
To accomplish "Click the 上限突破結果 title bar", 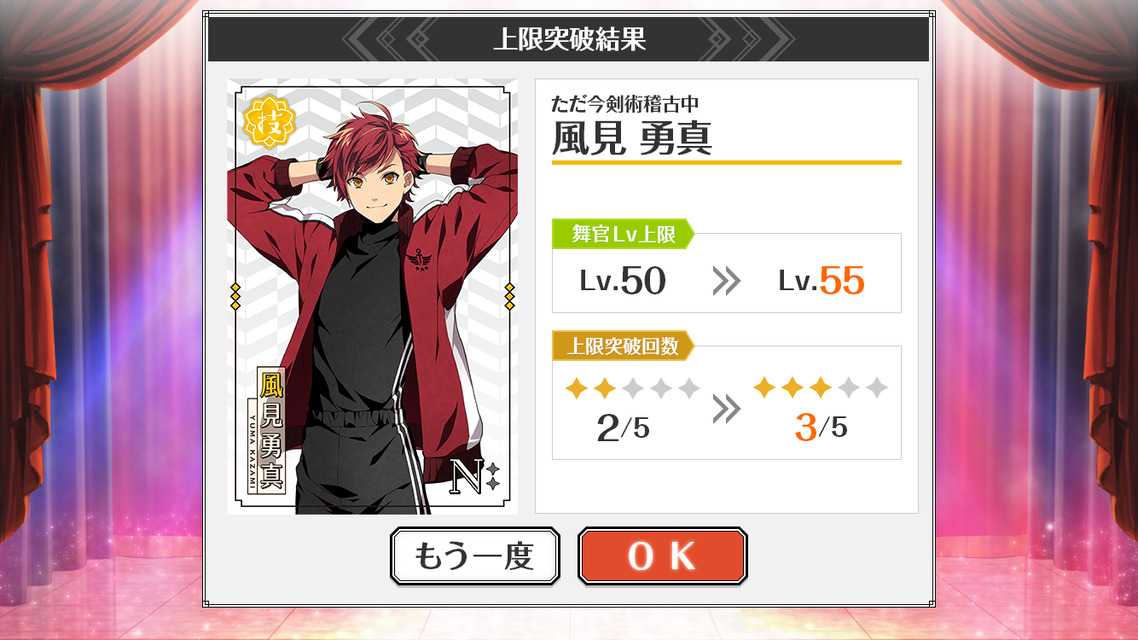I will point(568,38).
